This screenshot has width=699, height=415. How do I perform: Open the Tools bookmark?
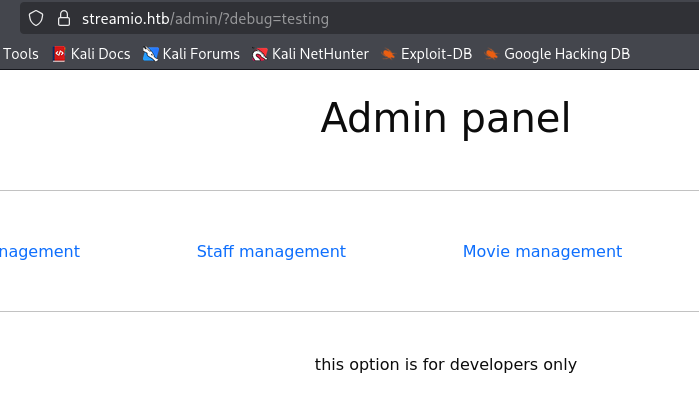21,54
